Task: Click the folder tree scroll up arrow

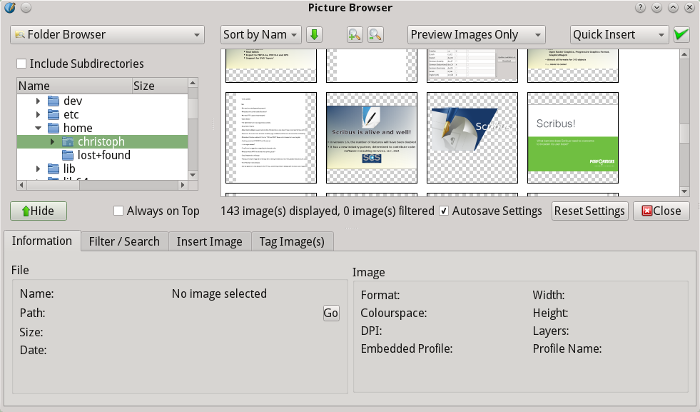Action: click(x=193, y=83)
